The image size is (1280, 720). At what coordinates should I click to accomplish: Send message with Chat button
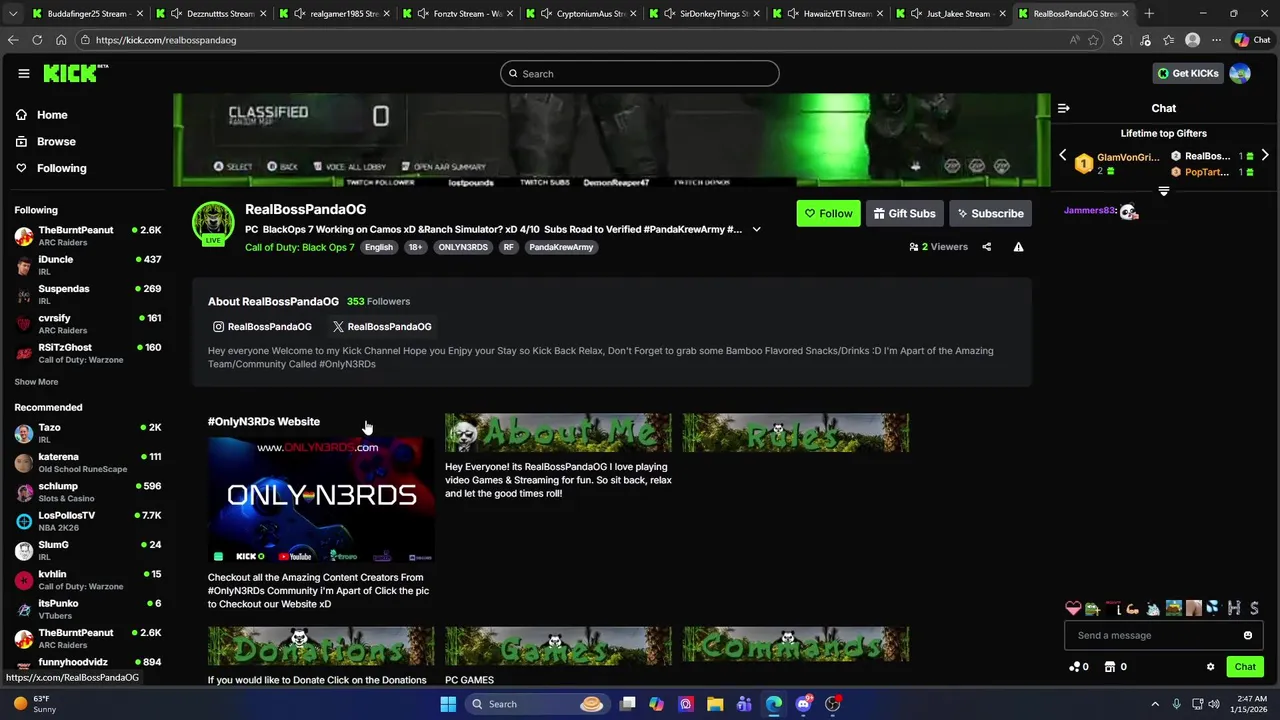click(1245, 667)
